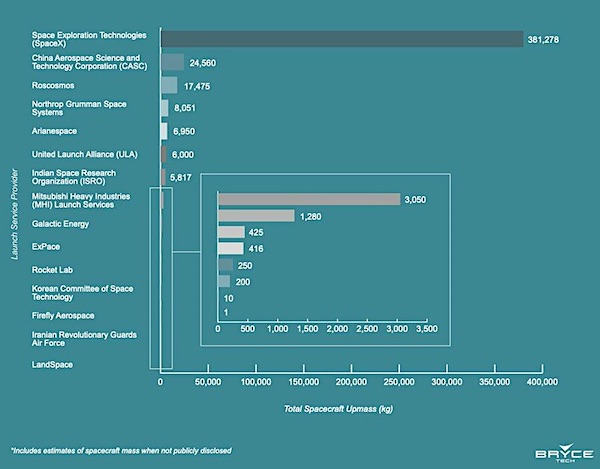Click the value '6,000'

[183, 155]
